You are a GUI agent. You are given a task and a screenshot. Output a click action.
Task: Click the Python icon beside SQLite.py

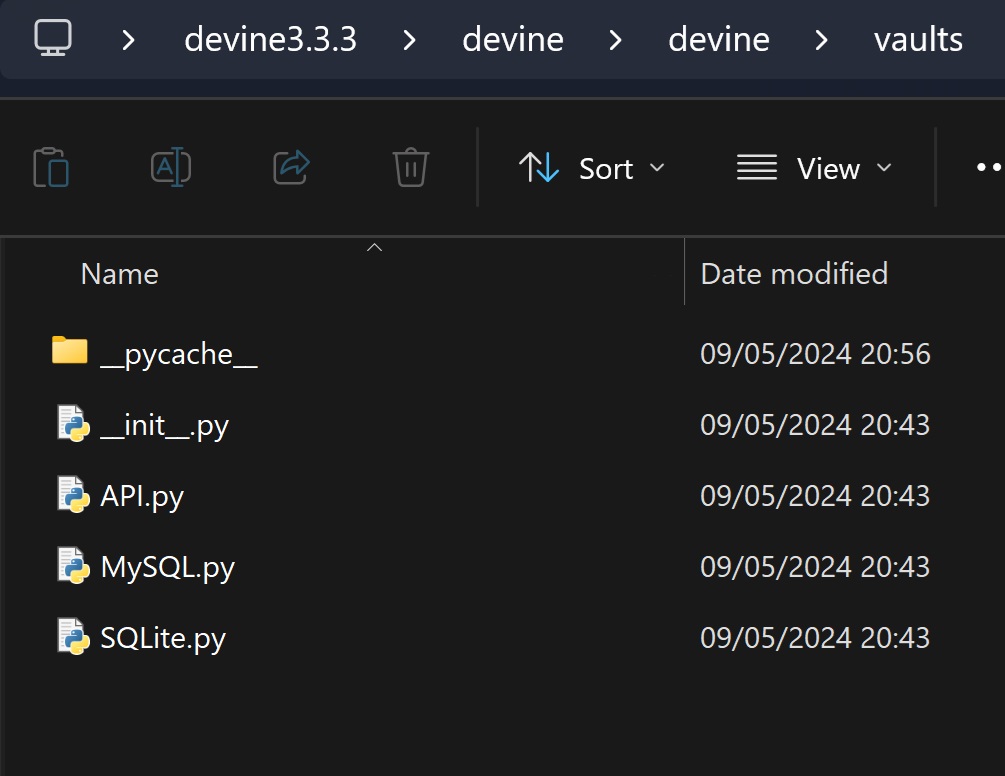click(x=74, y=637)
